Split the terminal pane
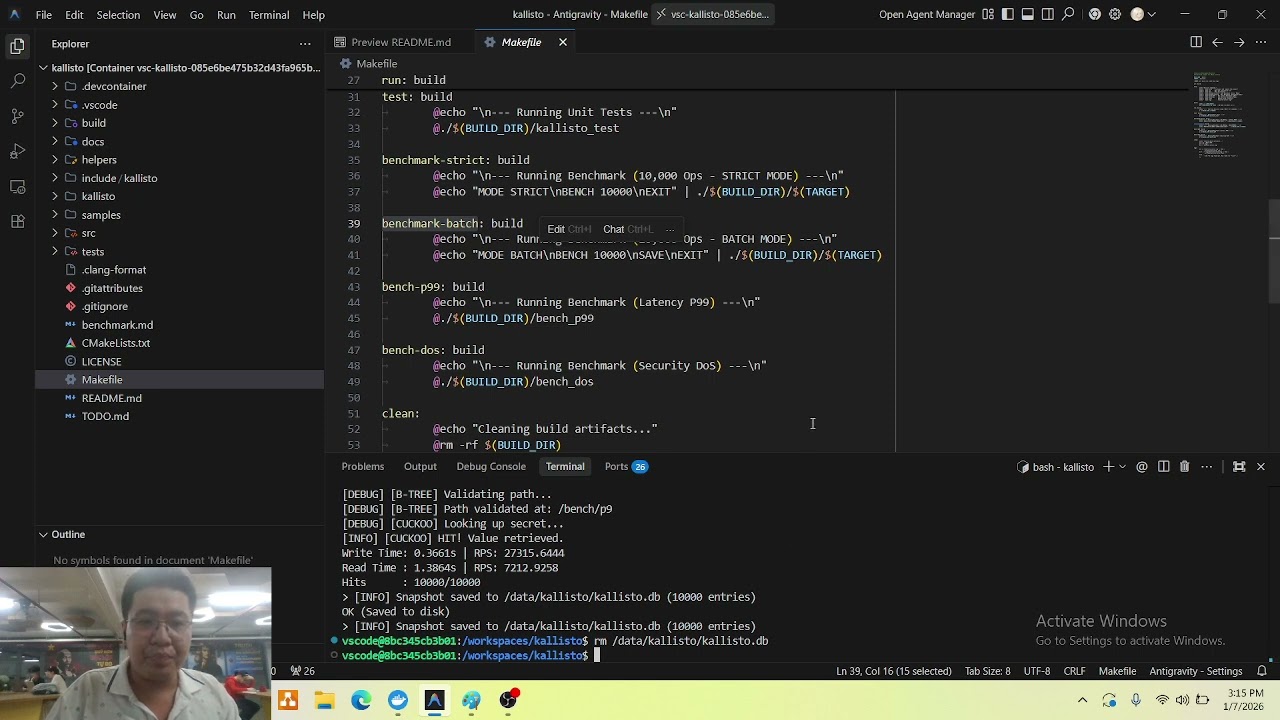Image resolution: width=1280 pixels, height=720 pixels. point(1164,467)
